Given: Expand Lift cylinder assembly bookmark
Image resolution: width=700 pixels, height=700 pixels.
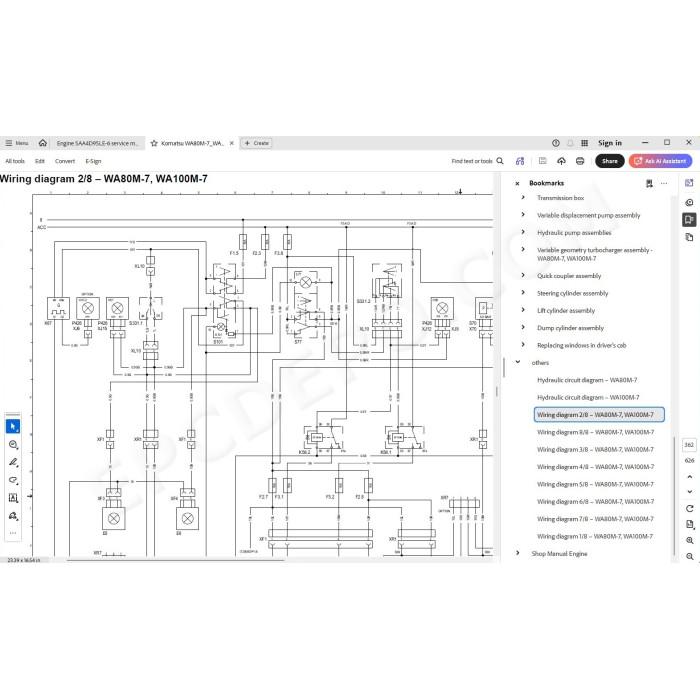Looking at the screenshot, I should [523, 310].
